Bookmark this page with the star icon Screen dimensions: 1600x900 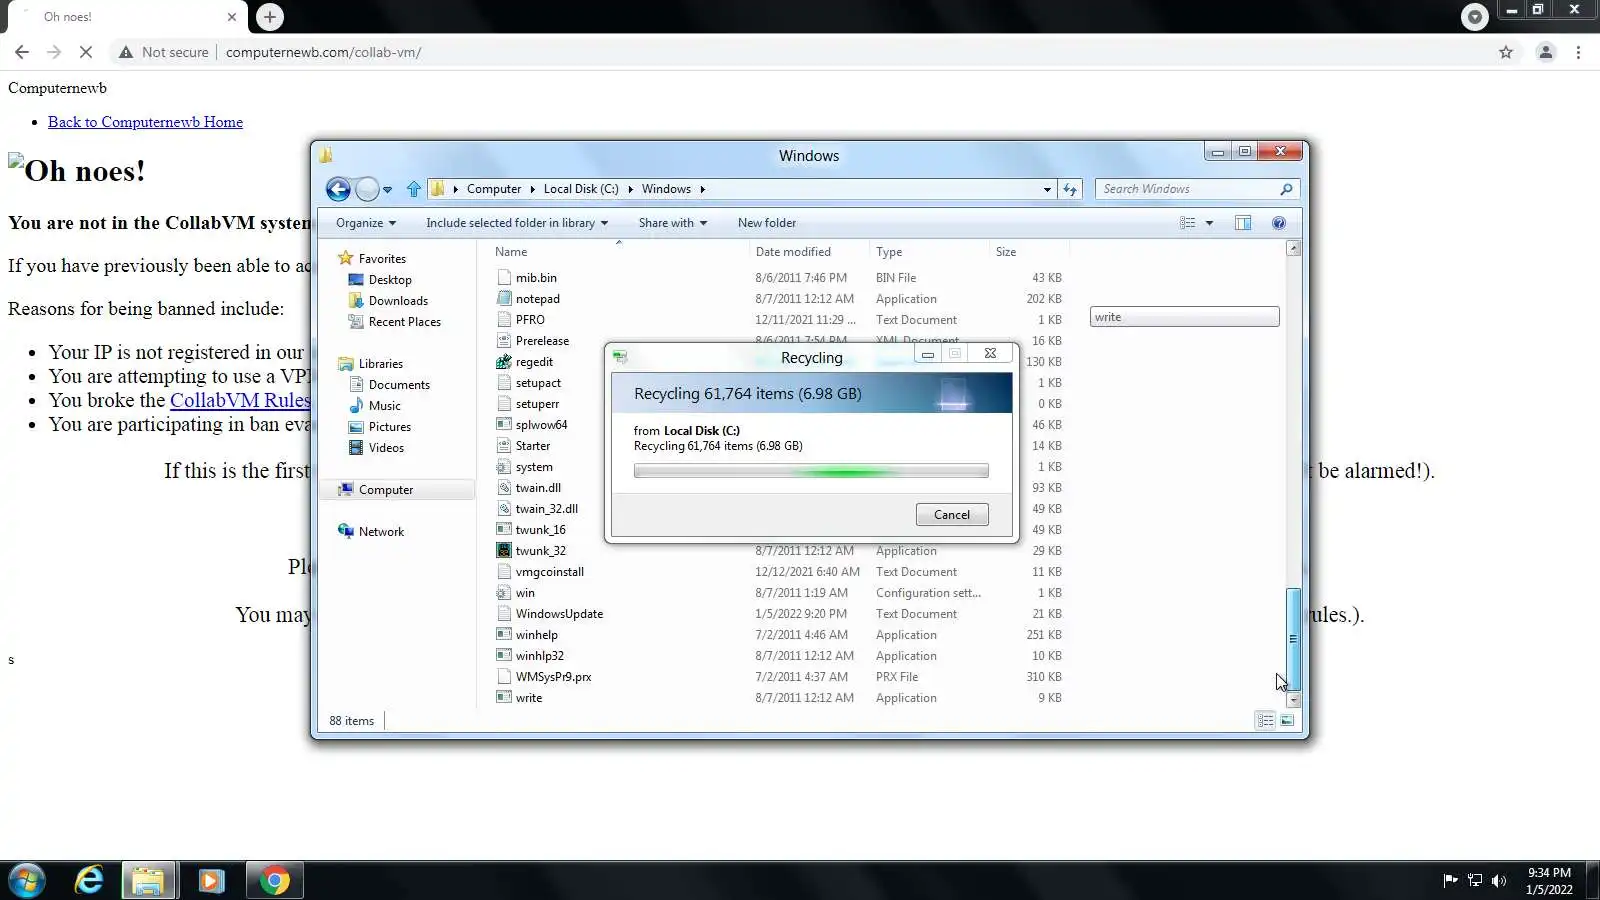coord(1506,52)
